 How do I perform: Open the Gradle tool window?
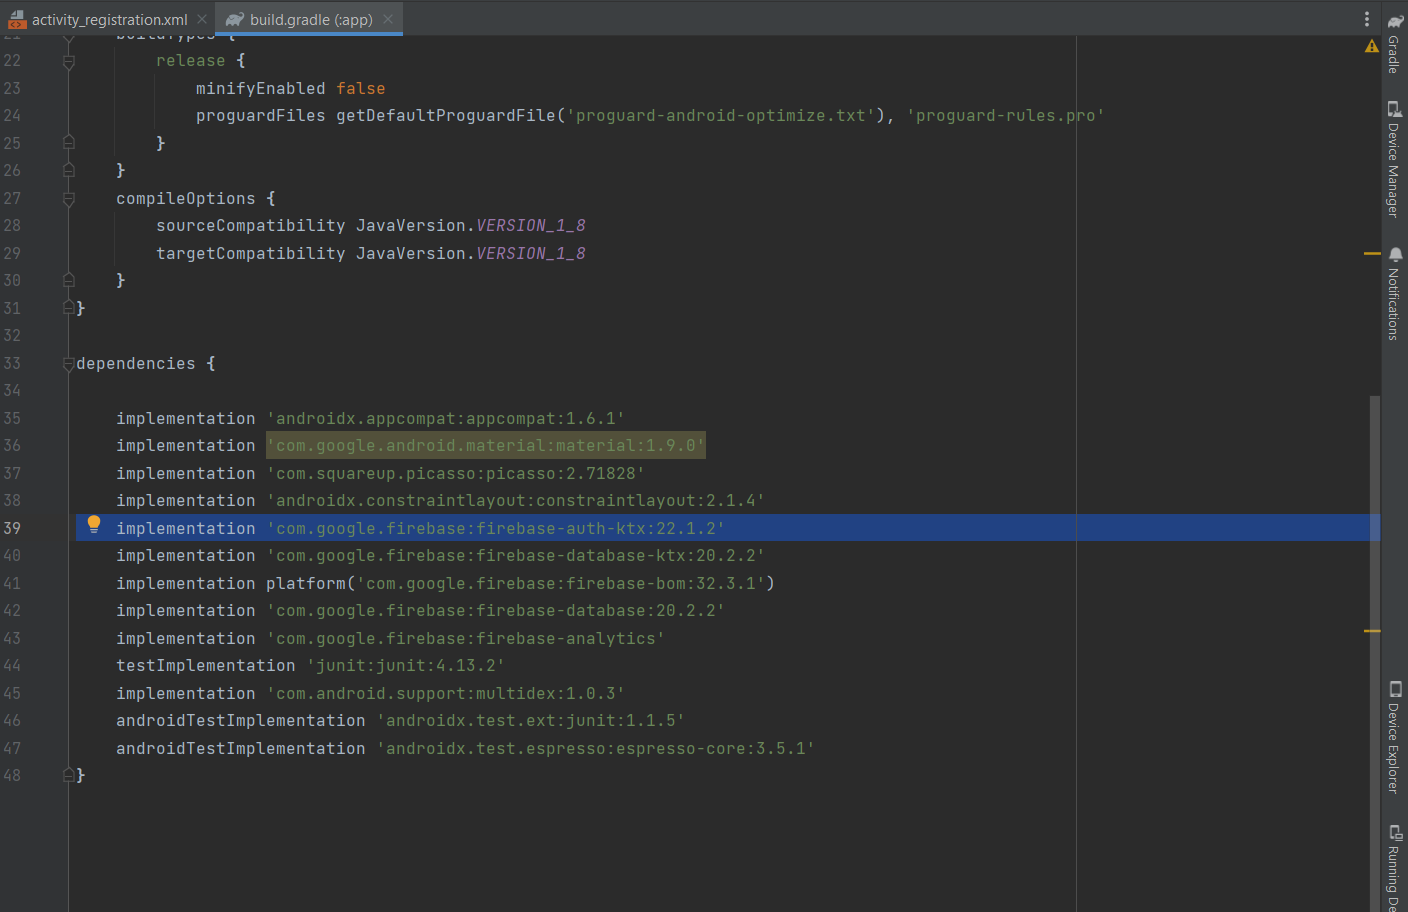(x=1394, y=44)
